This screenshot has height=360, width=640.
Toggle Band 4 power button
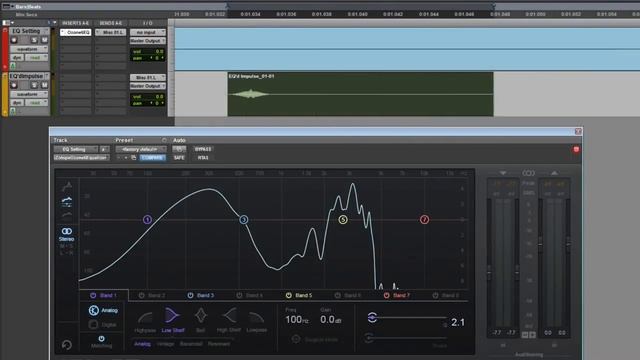(239, 295)
